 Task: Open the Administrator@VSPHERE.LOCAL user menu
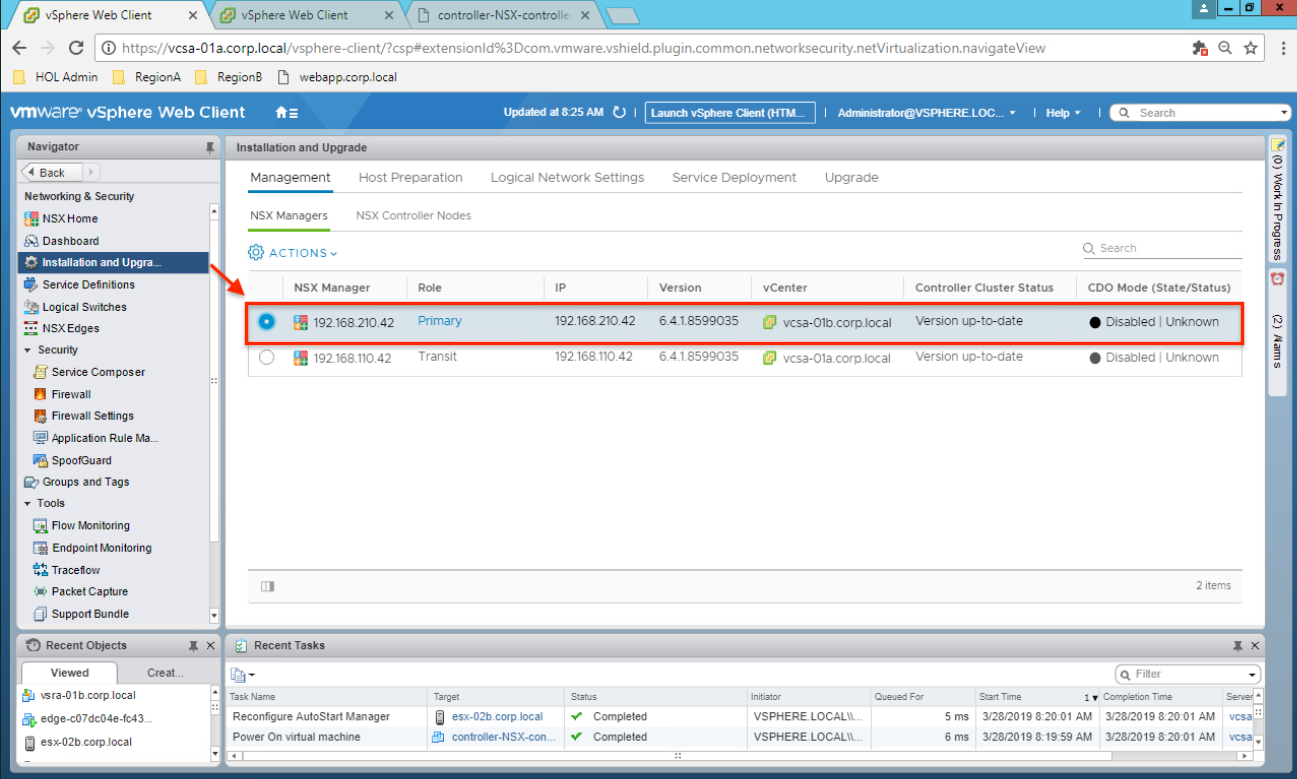pos(926,113)
